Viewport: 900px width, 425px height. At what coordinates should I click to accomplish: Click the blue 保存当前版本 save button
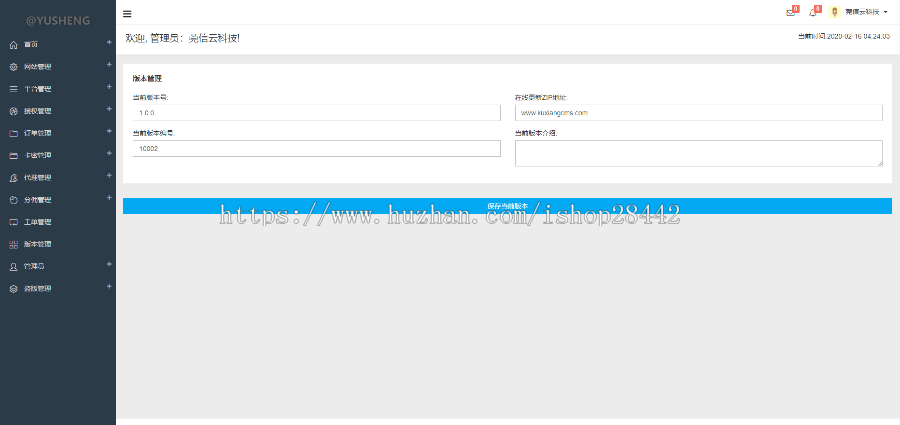click(507, 206)
